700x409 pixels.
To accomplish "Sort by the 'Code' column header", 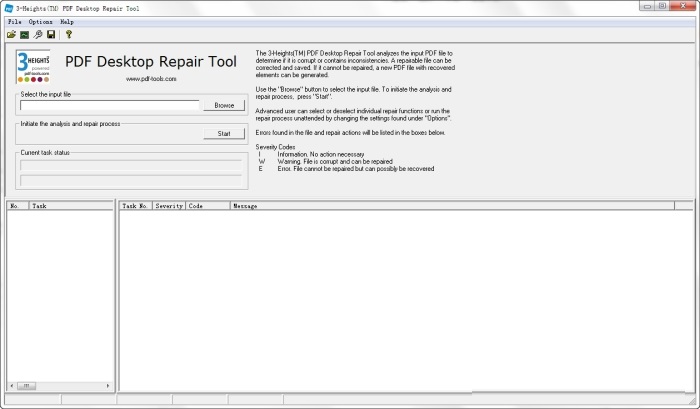I will [x=208, y=206].
